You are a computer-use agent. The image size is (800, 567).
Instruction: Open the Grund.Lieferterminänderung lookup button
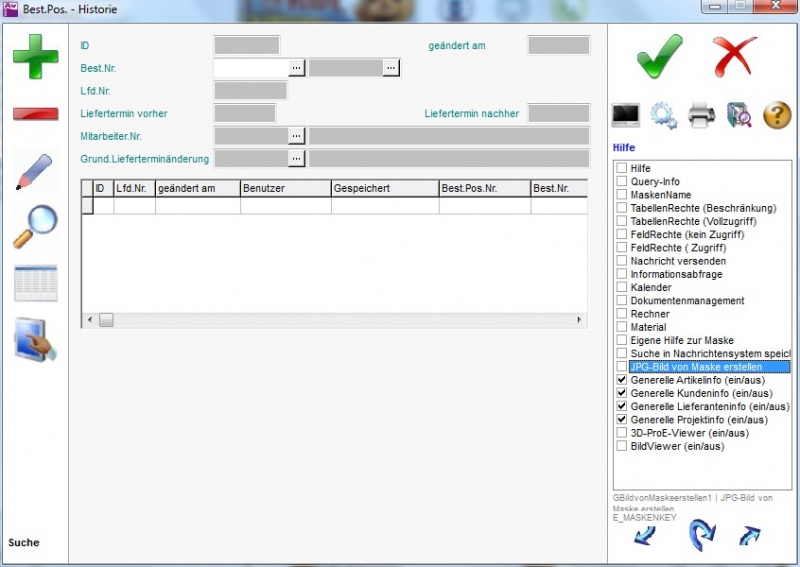(x=297, y=158)
